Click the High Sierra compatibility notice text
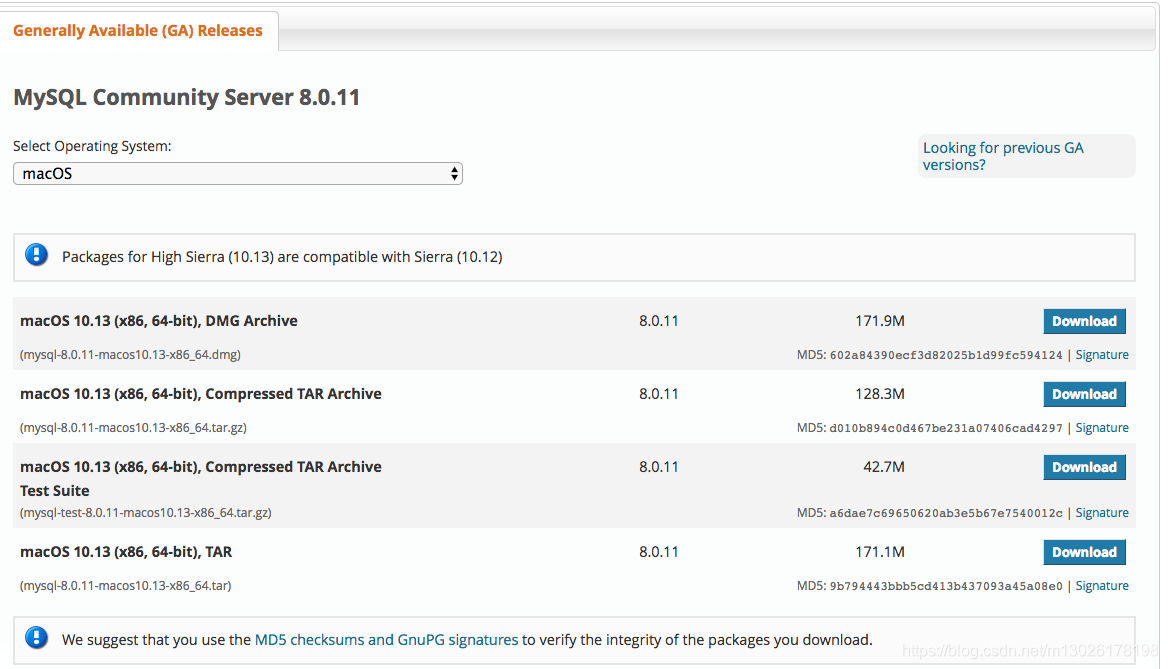This screenshot has height=669, width=1168. tap(282, 257)
